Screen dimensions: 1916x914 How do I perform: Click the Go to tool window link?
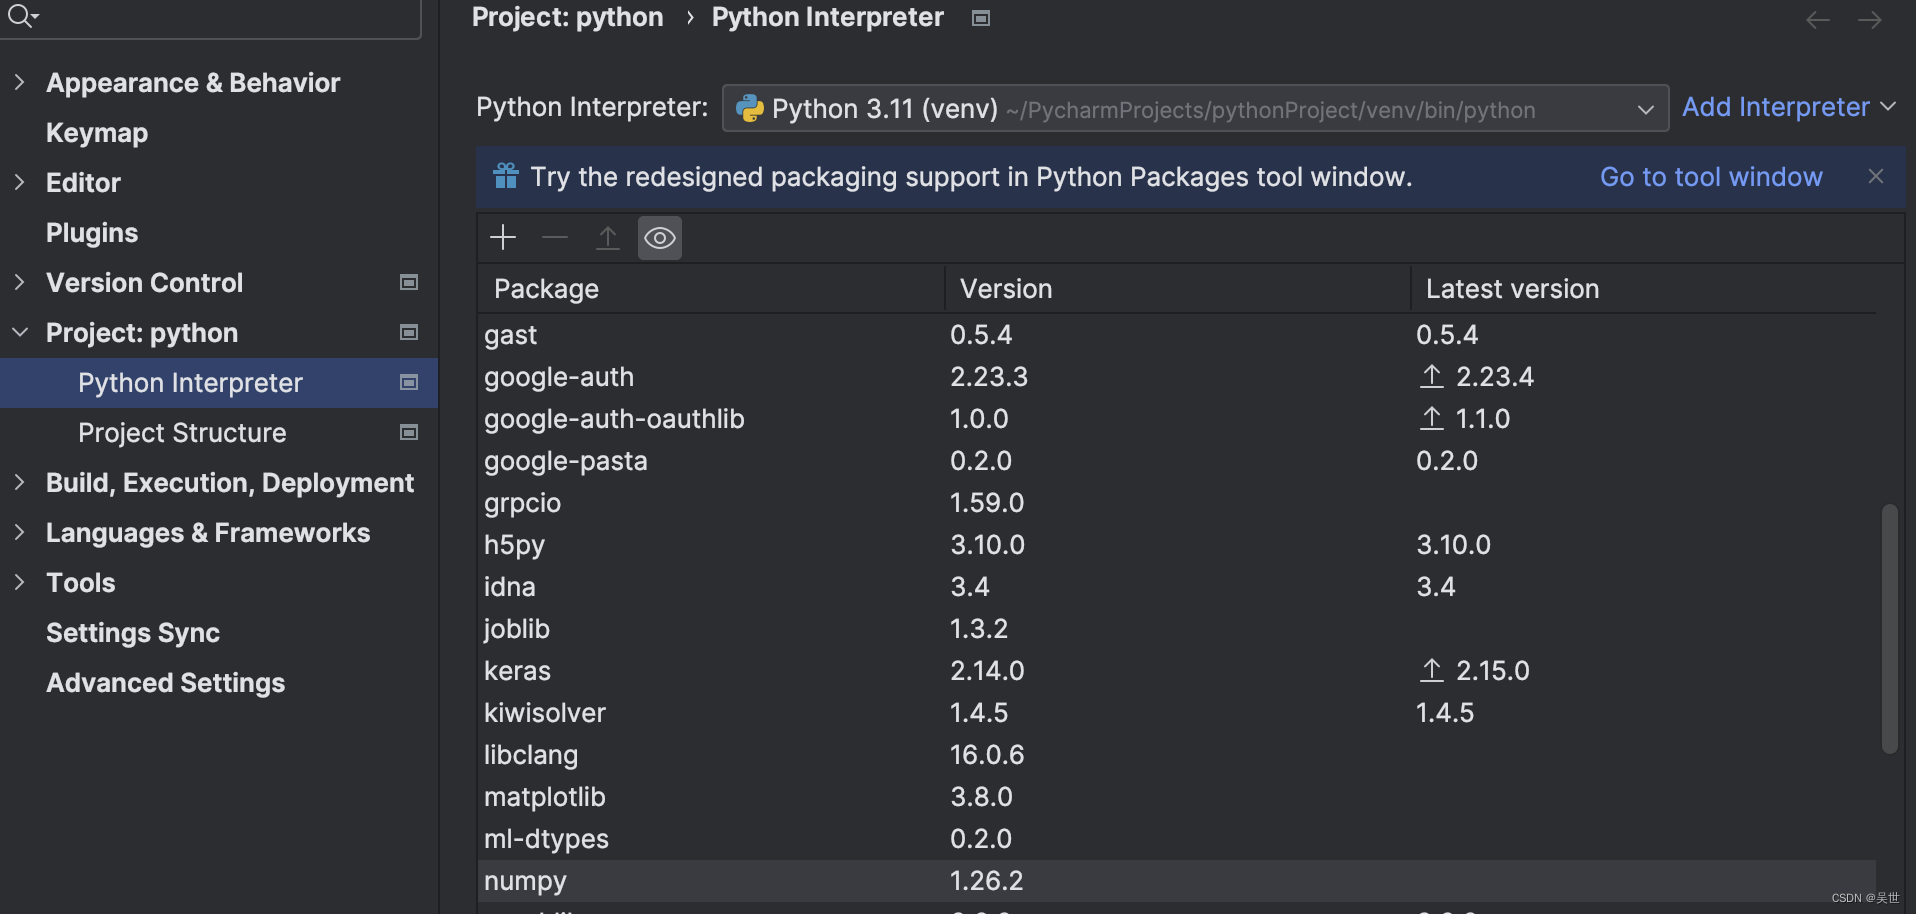1710,177
